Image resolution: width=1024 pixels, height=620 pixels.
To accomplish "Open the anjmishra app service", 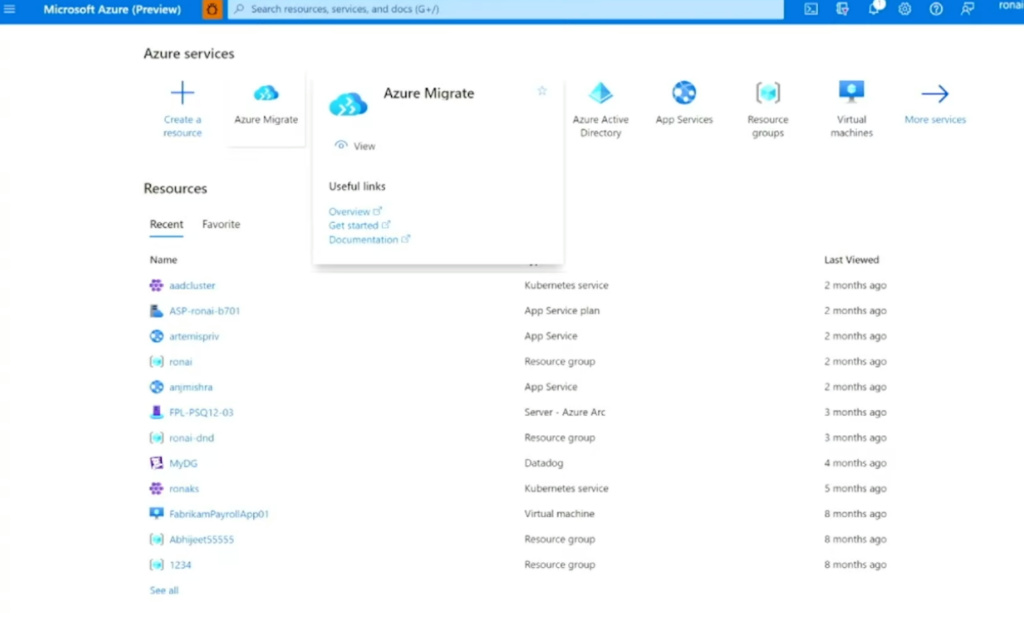I will tap(191, 387).
